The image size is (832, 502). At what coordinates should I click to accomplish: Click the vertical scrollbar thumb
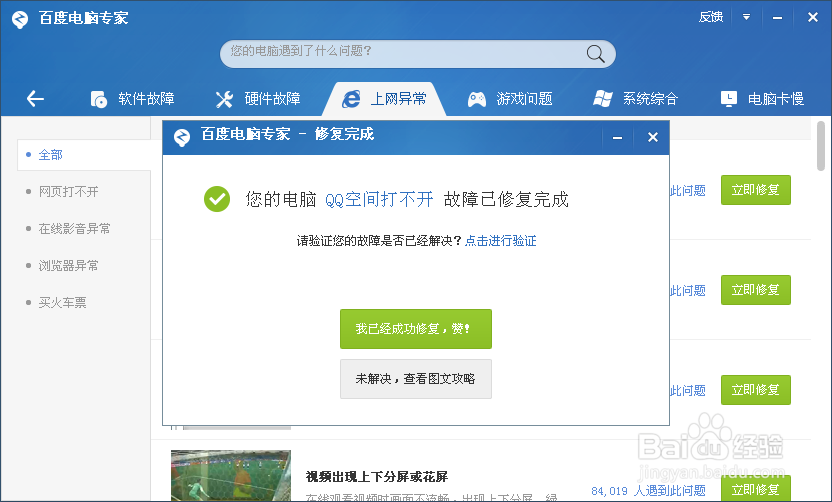tap(821, 146)
